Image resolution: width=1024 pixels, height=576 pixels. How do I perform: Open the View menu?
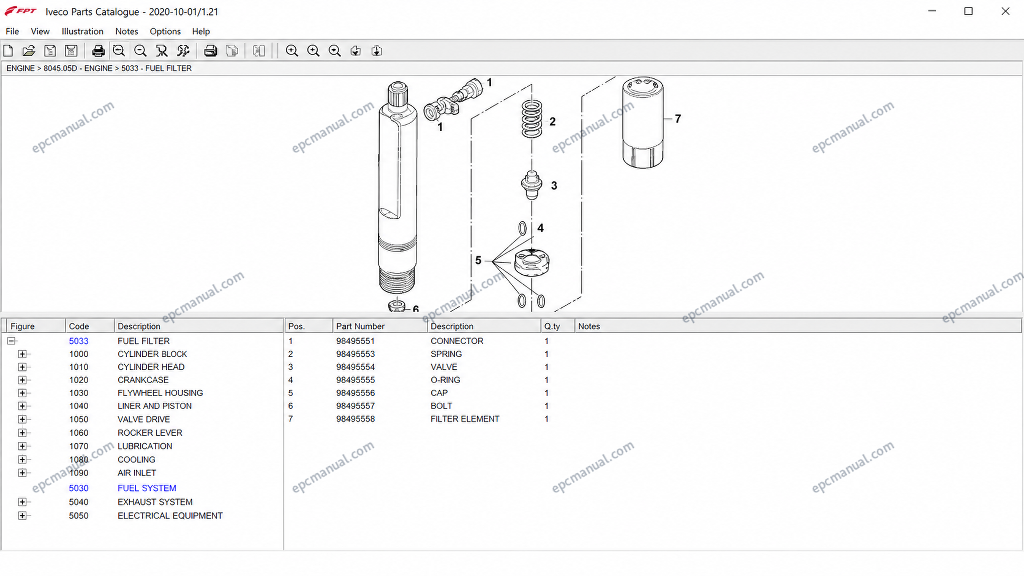[40, 31]
